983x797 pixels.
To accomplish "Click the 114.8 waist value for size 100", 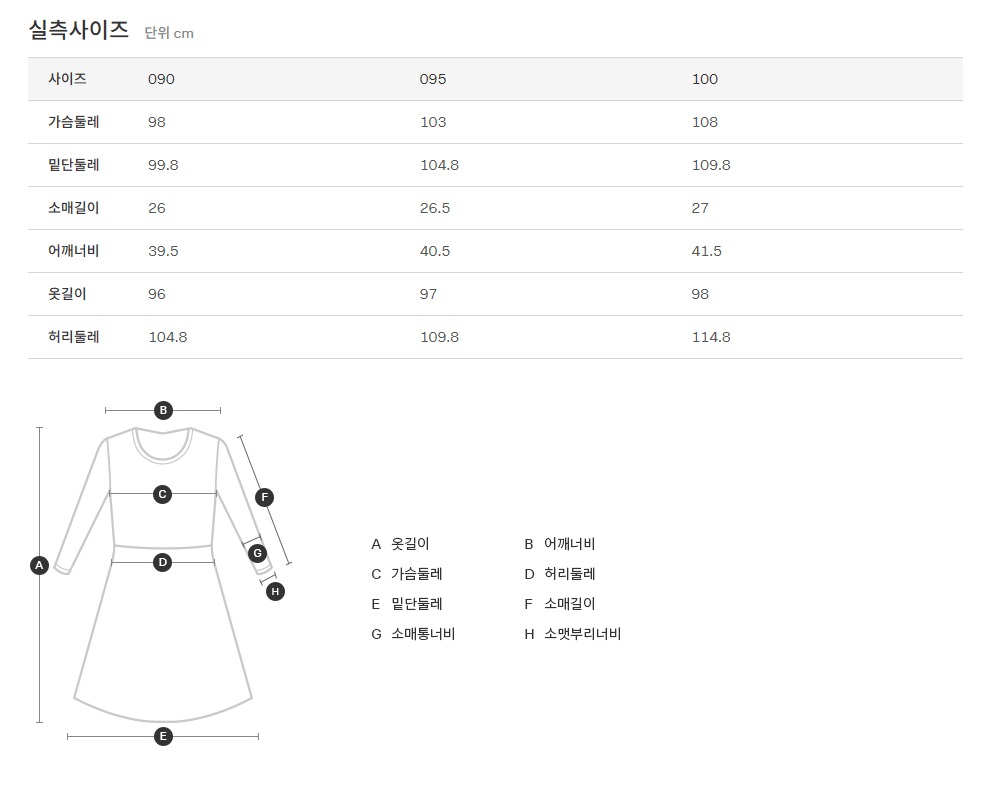I will click(711, 337).
